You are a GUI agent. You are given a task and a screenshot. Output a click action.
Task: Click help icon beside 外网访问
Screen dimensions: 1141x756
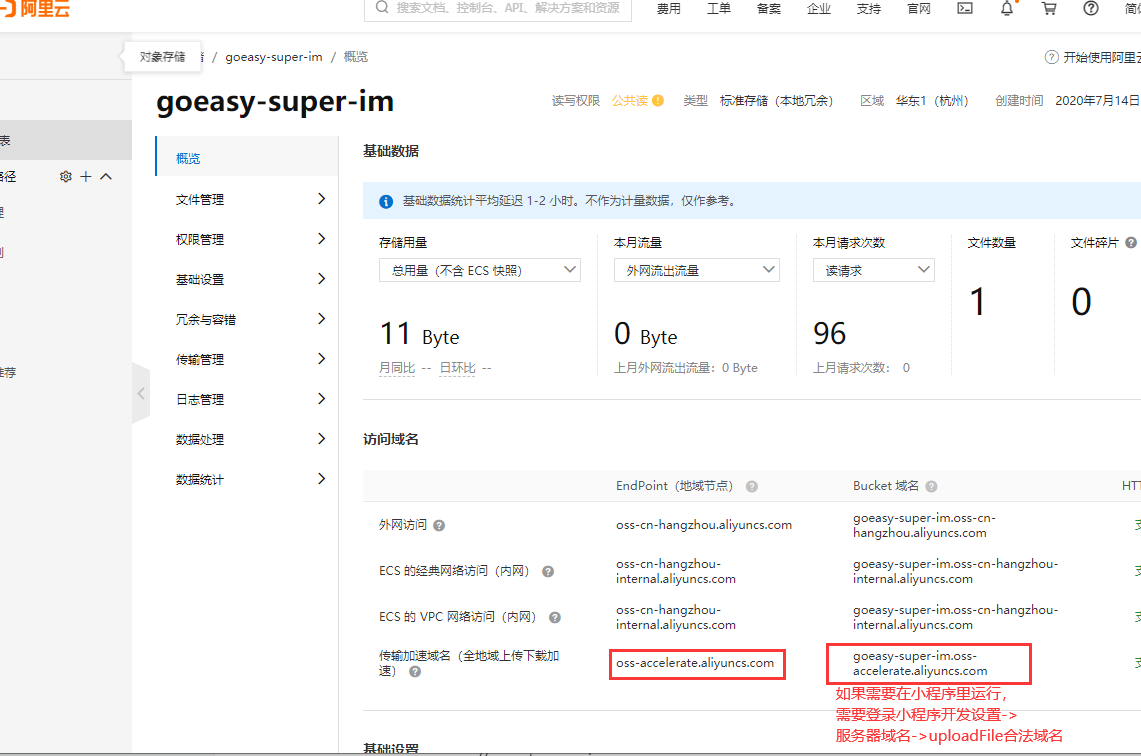click(x=439, y=525)
